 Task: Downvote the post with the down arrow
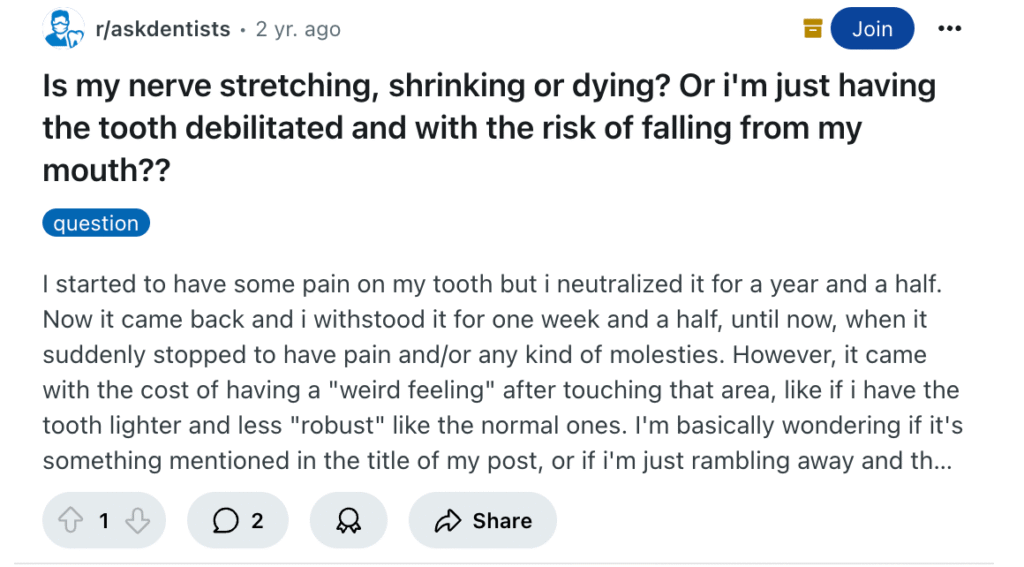[137, 521]
